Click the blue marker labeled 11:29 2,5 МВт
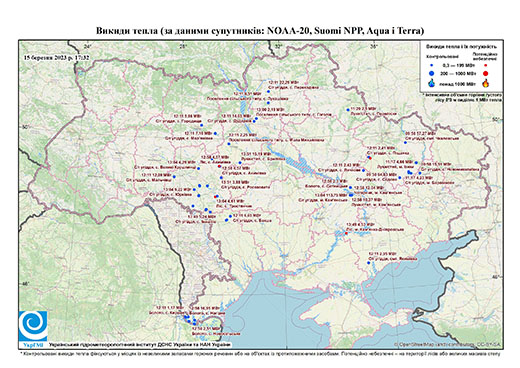The width and height of the screenshot is (520, 368). point(348,109)
